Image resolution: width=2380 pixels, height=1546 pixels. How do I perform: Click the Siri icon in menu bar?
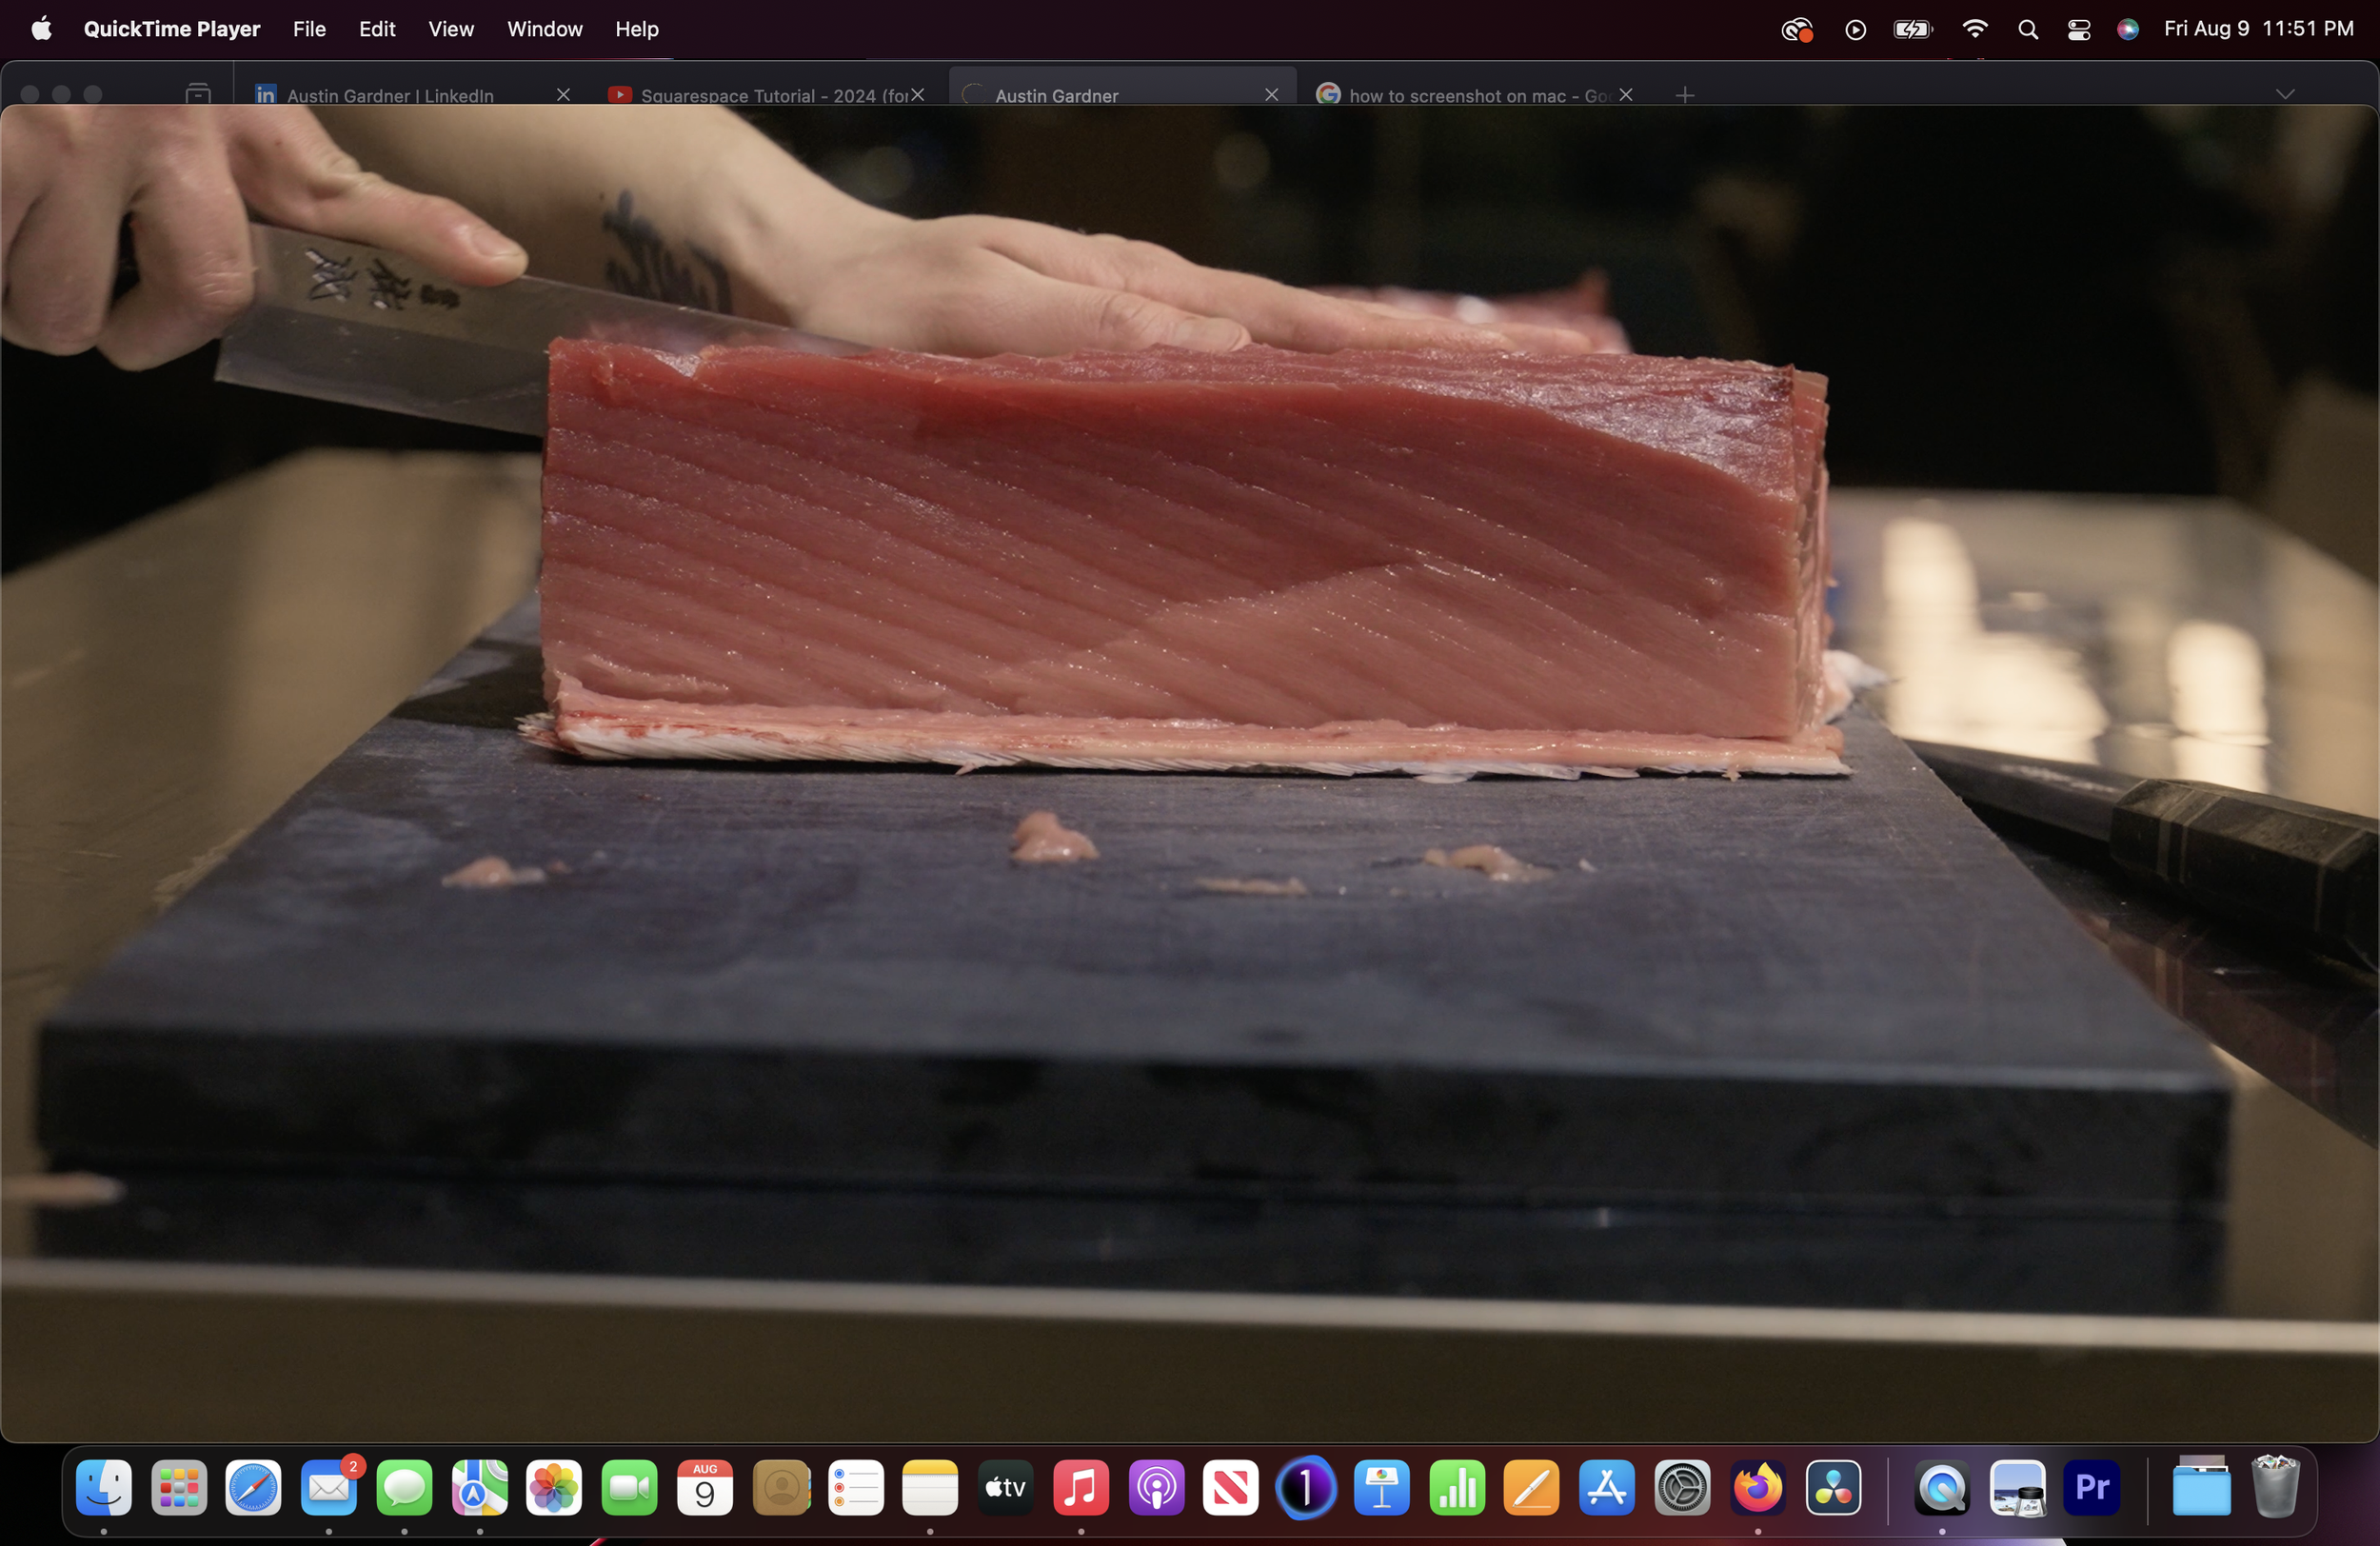pos(2128,29)
